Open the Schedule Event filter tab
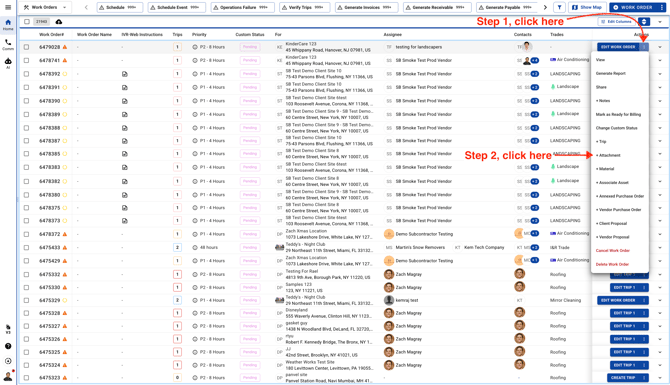 [x=176, y=7]
